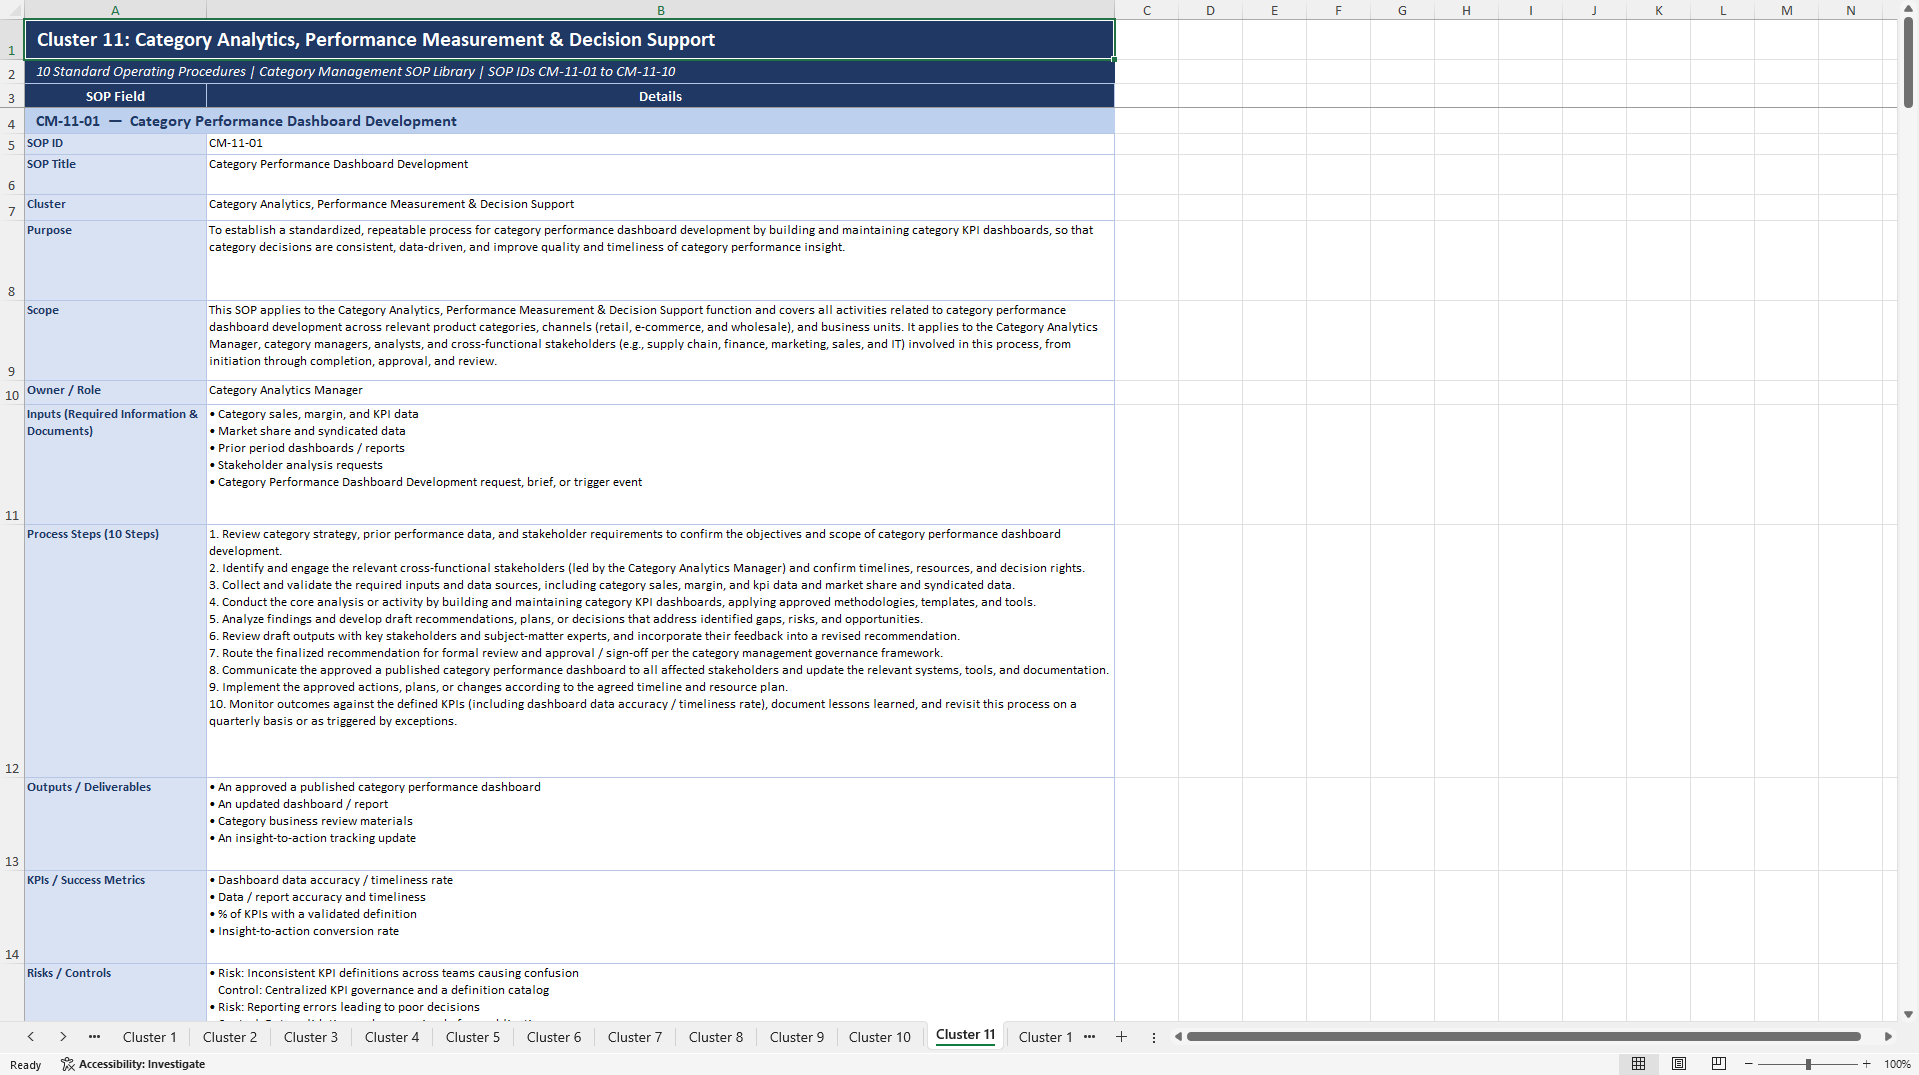Open the Cluster 10 sheet tab
The width and height of the screenshot is (1919, 1075).
[x=880, y=1037]
